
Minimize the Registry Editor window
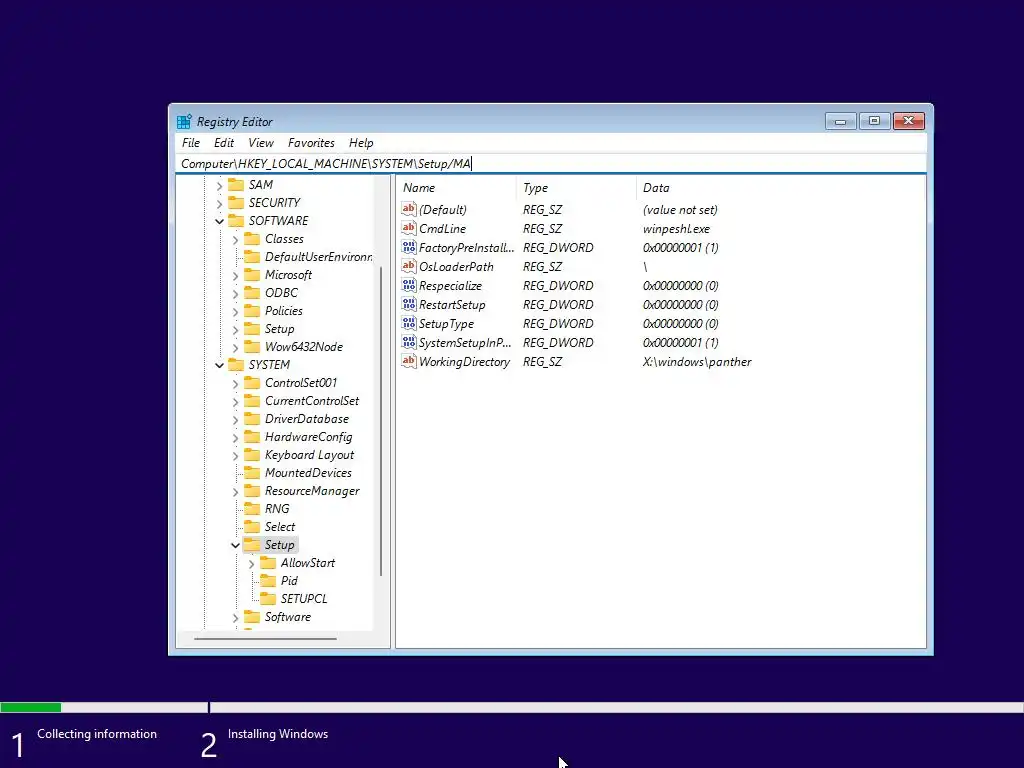(x=840, y=121)
